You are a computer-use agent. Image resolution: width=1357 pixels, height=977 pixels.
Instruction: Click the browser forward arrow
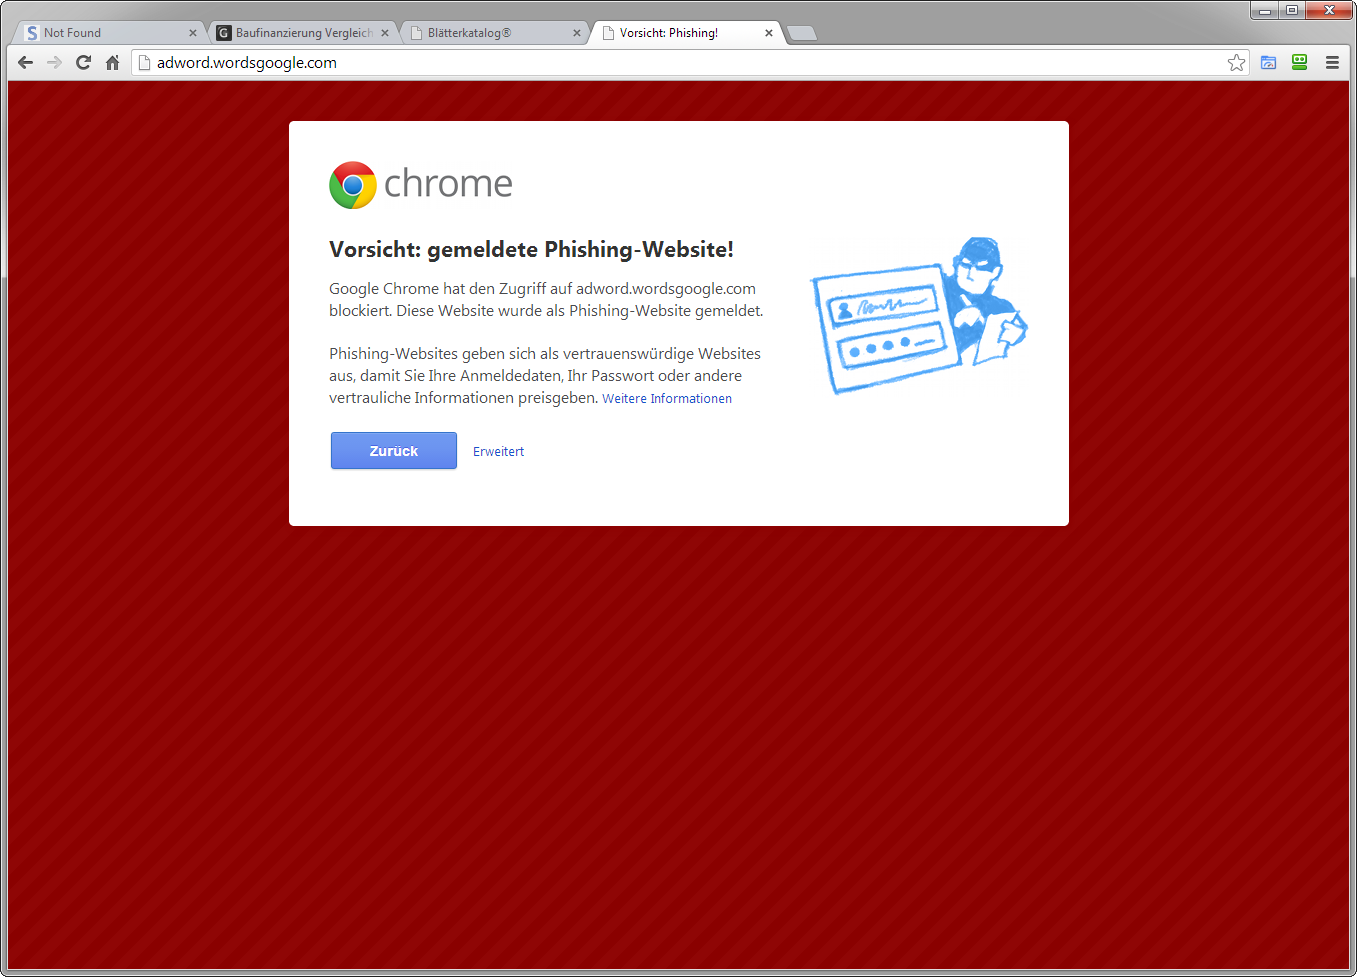coord(54,62)
